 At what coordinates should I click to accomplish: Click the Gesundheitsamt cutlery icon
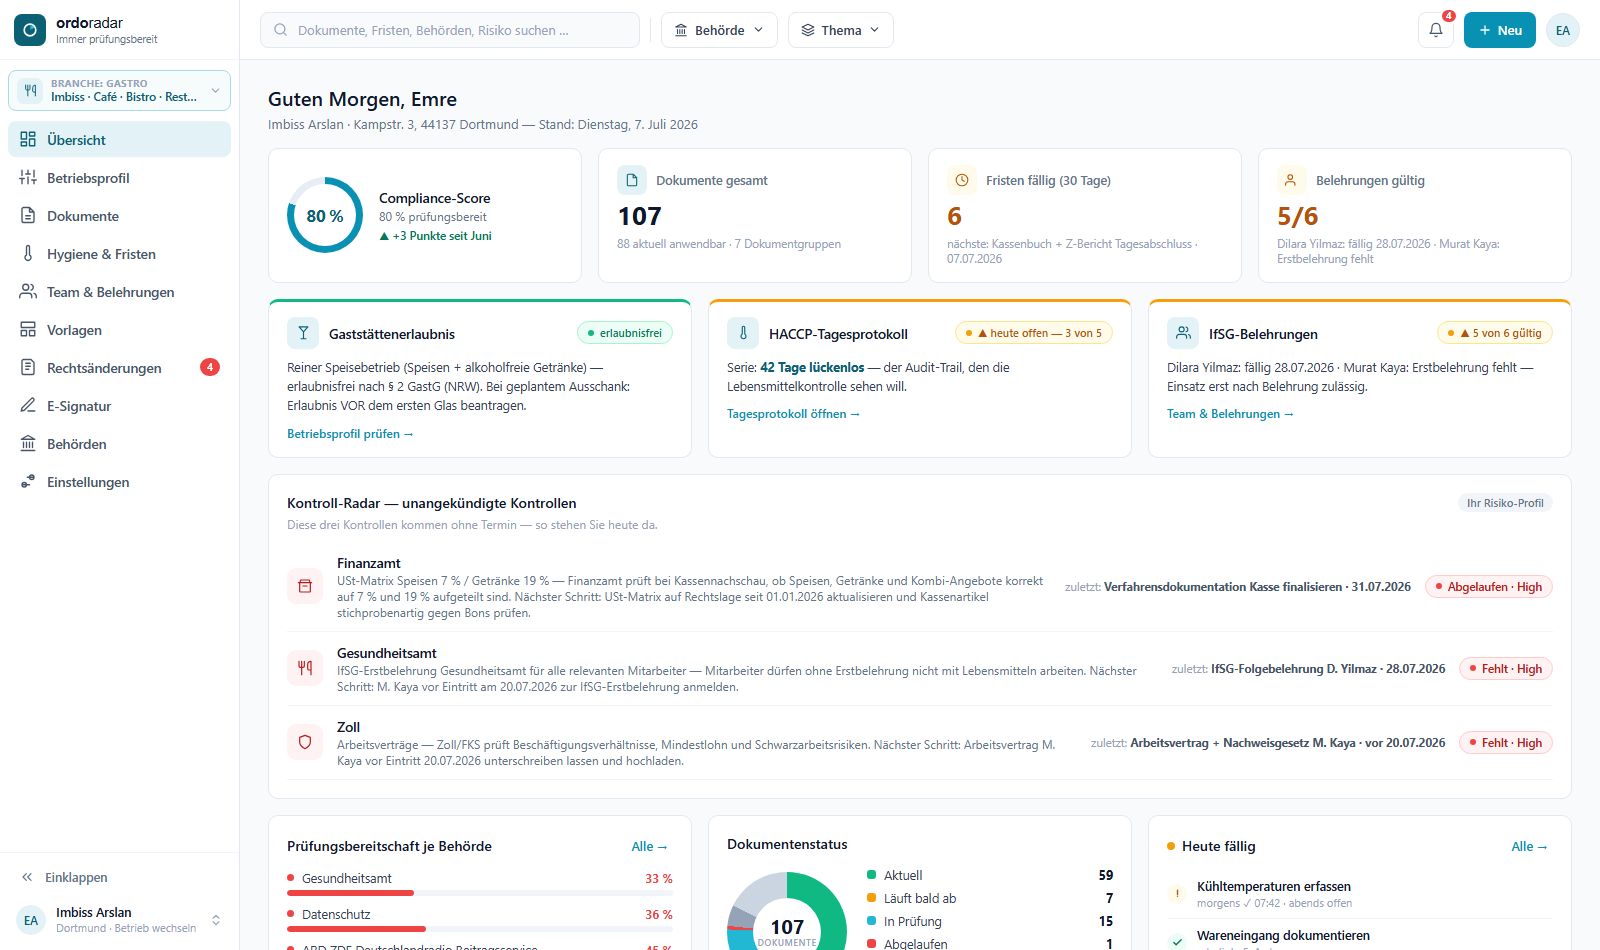point(305,668)
